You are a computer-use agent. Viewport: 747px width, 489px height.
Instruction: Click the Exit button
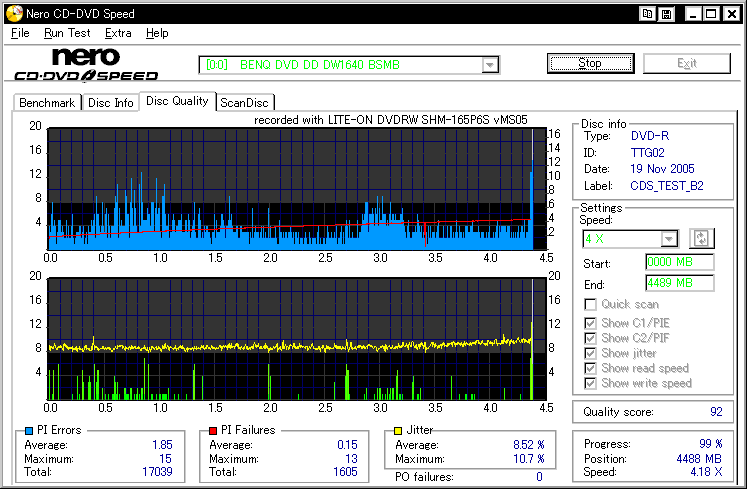click(x=687, y=64)
